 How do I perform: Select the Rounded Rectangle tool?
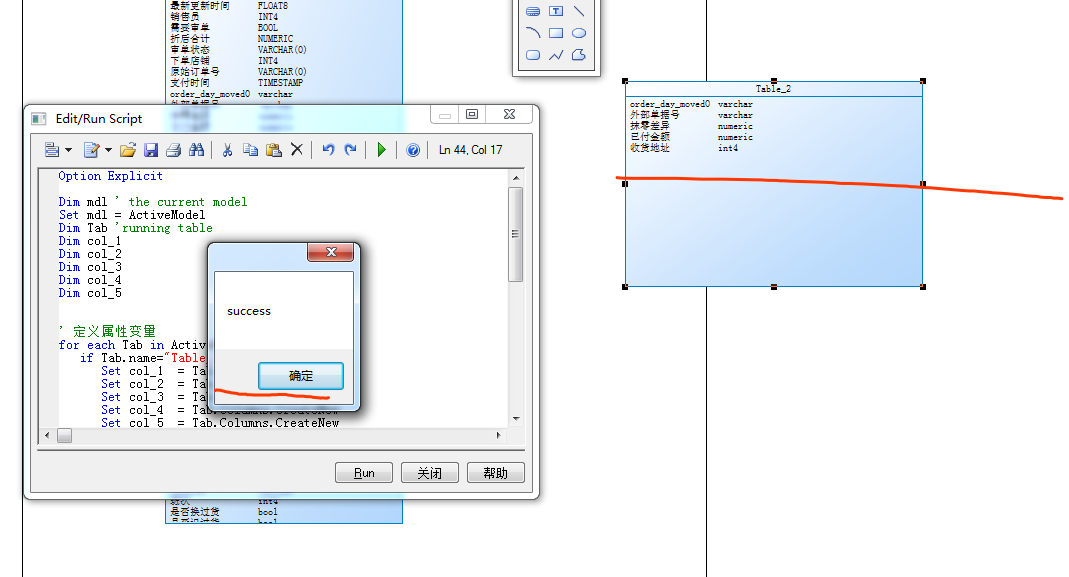point(533,54)
